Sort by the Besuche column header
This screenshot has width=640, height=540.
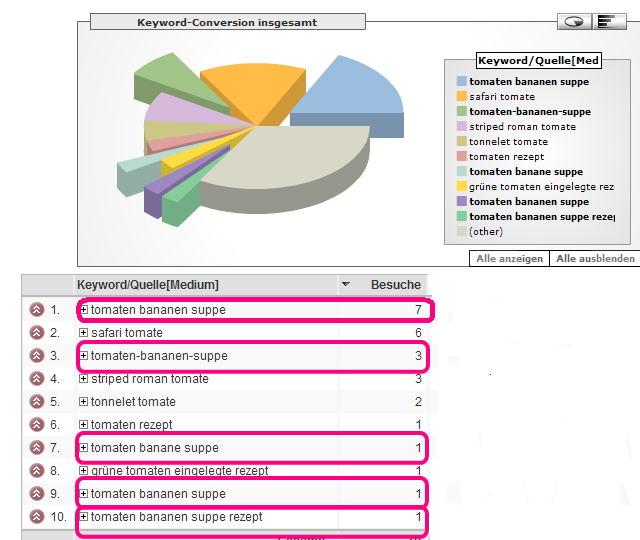point(395,285)
